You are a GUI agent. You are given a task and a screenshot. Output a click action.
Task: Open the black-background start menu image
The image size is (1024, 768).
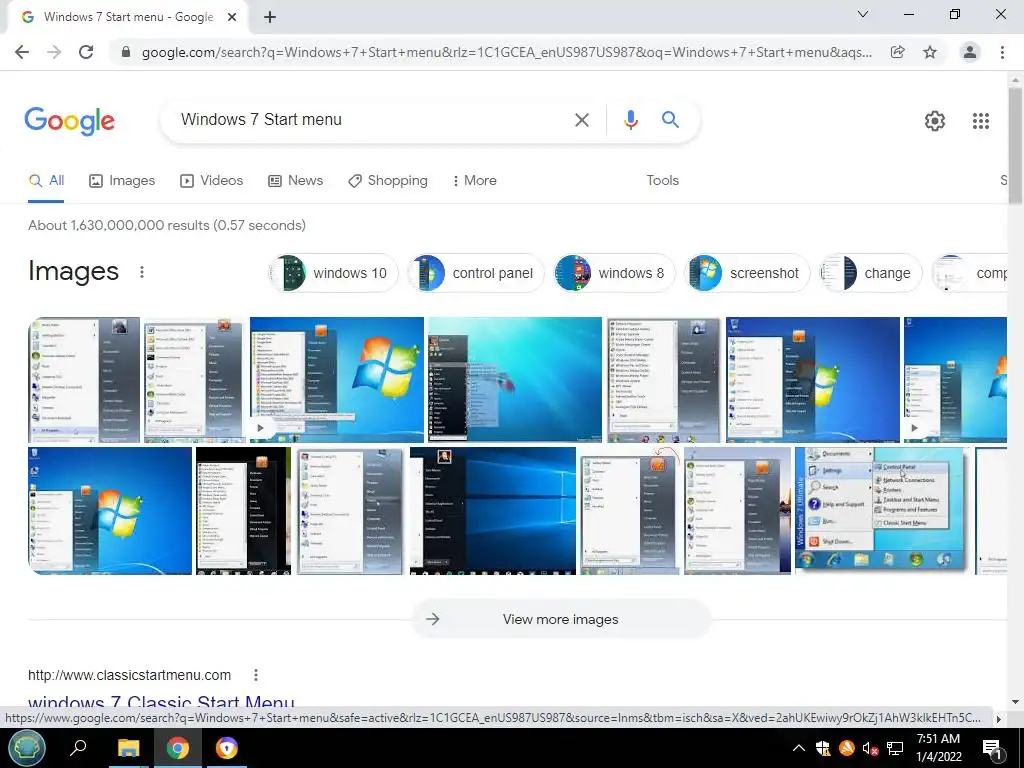tap(244, 511)
